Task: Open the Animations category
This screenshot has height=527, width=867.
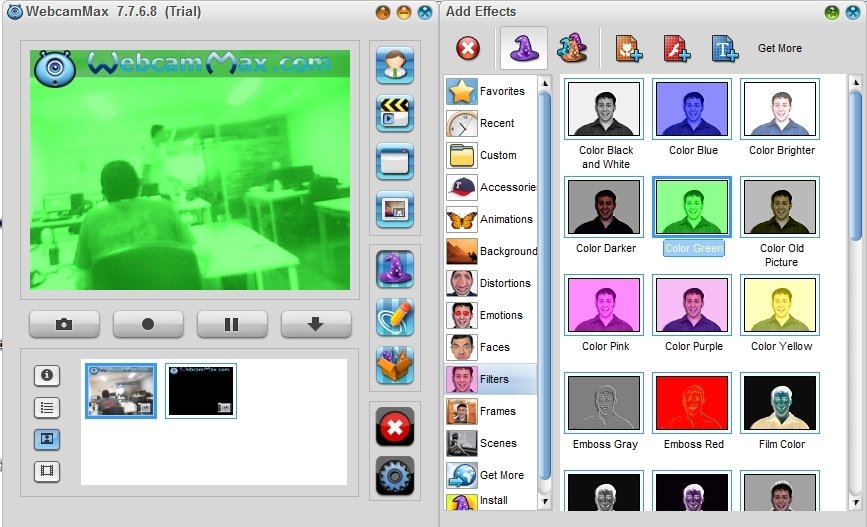Action: (x=491, y=220)
